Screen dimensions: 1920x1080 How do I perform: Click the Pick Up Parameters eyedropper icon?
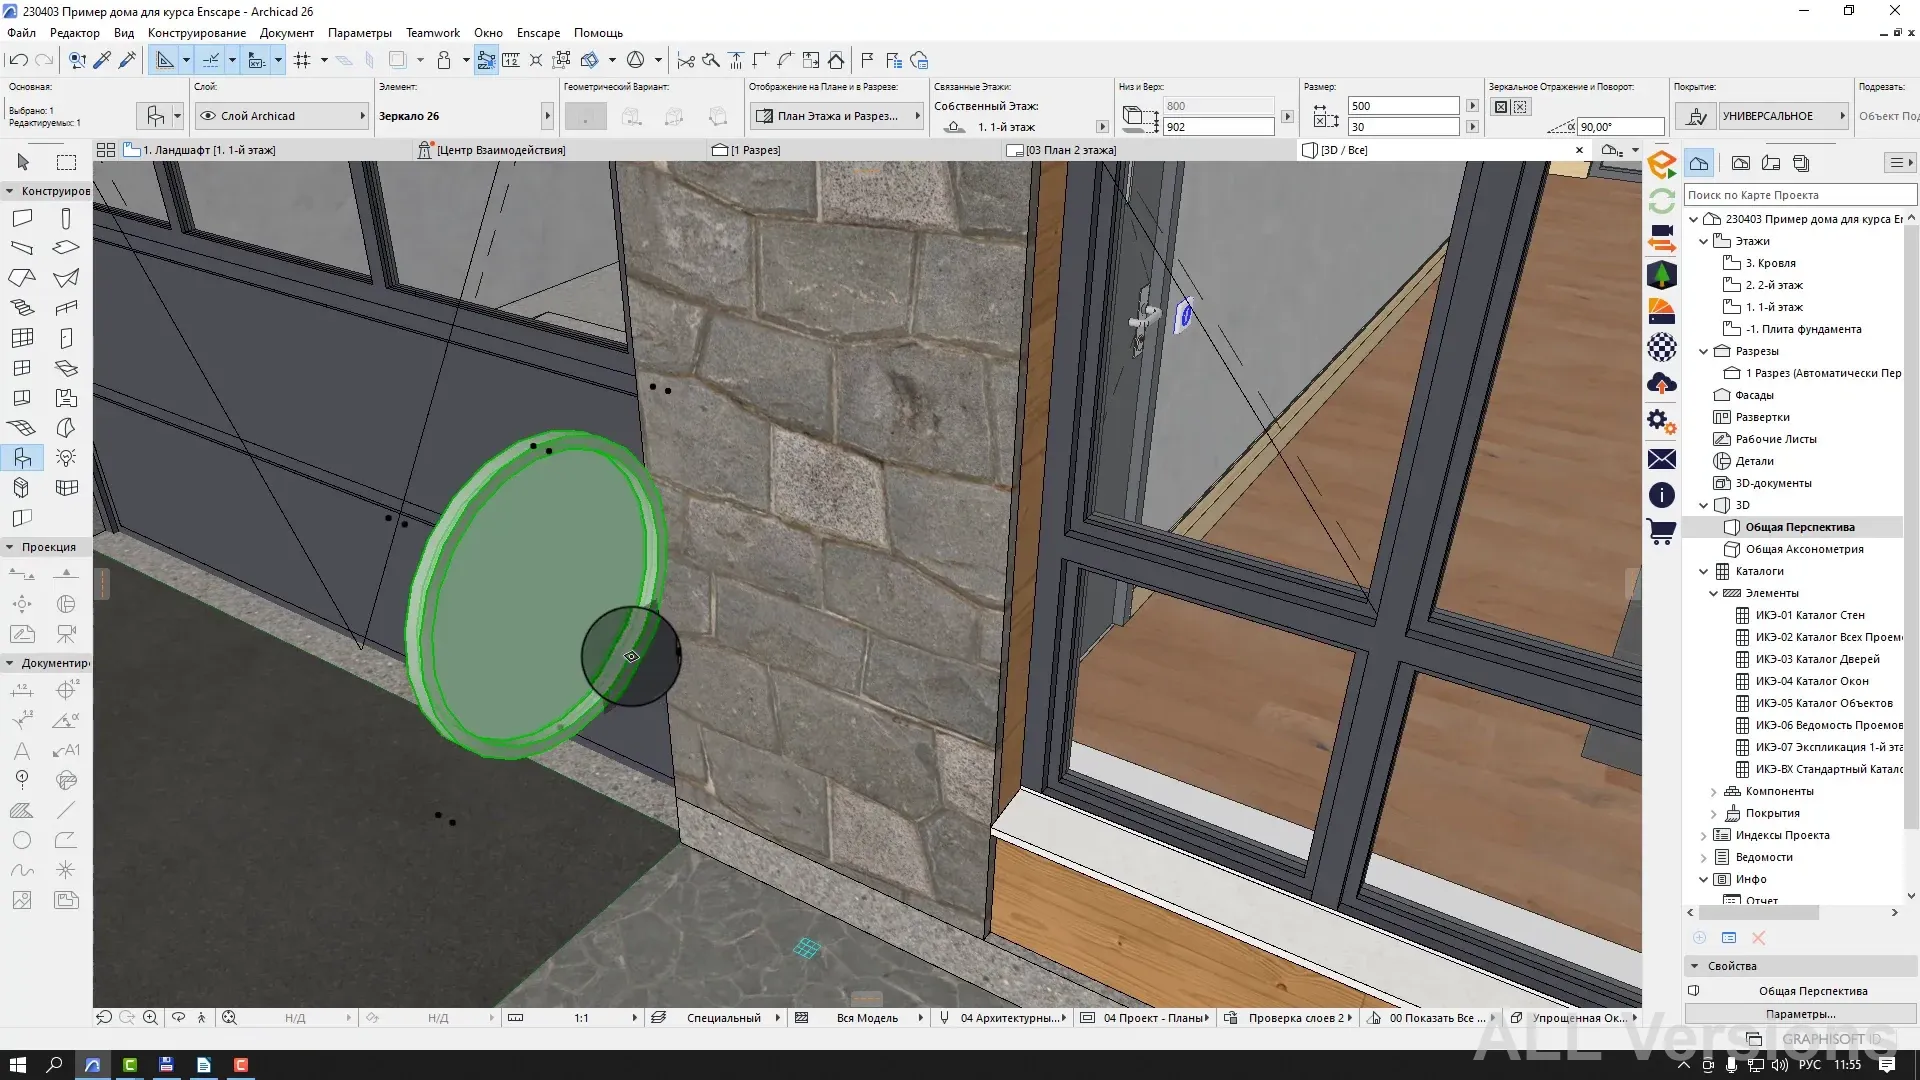pos(102,60)
